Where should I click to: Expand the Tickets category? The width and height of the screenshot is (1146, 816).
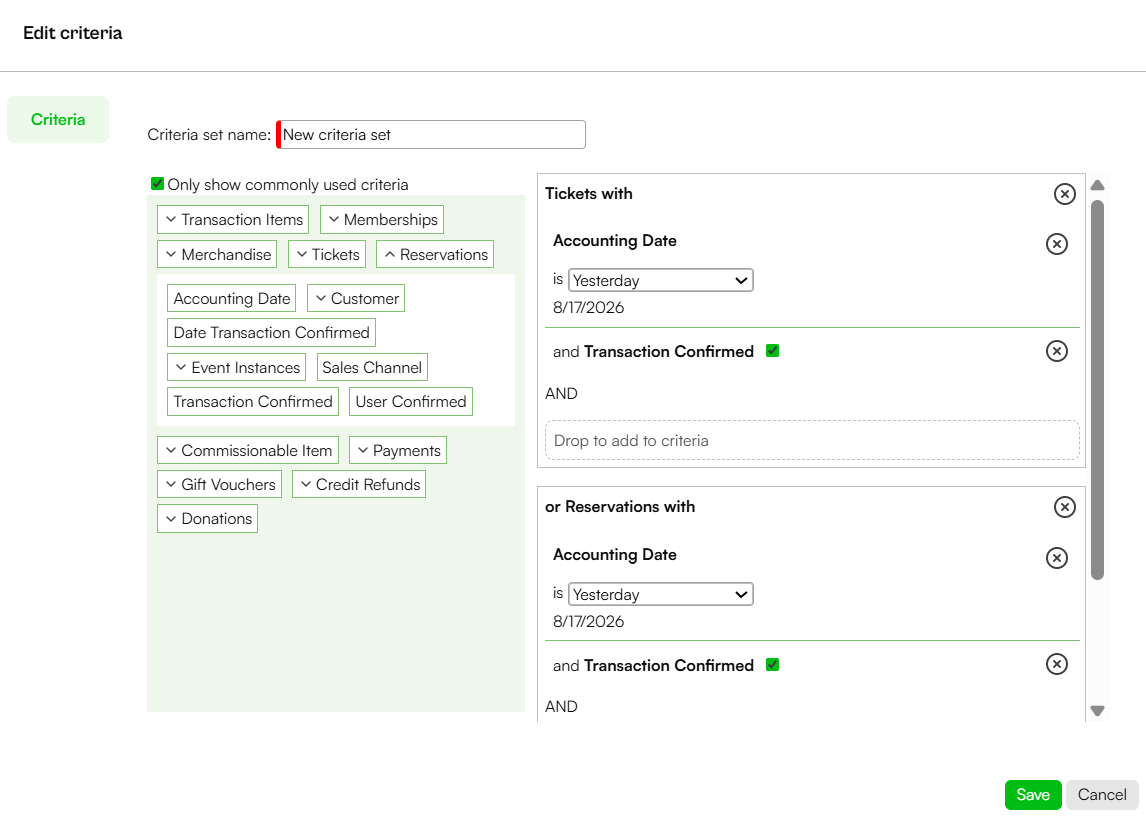327,254
